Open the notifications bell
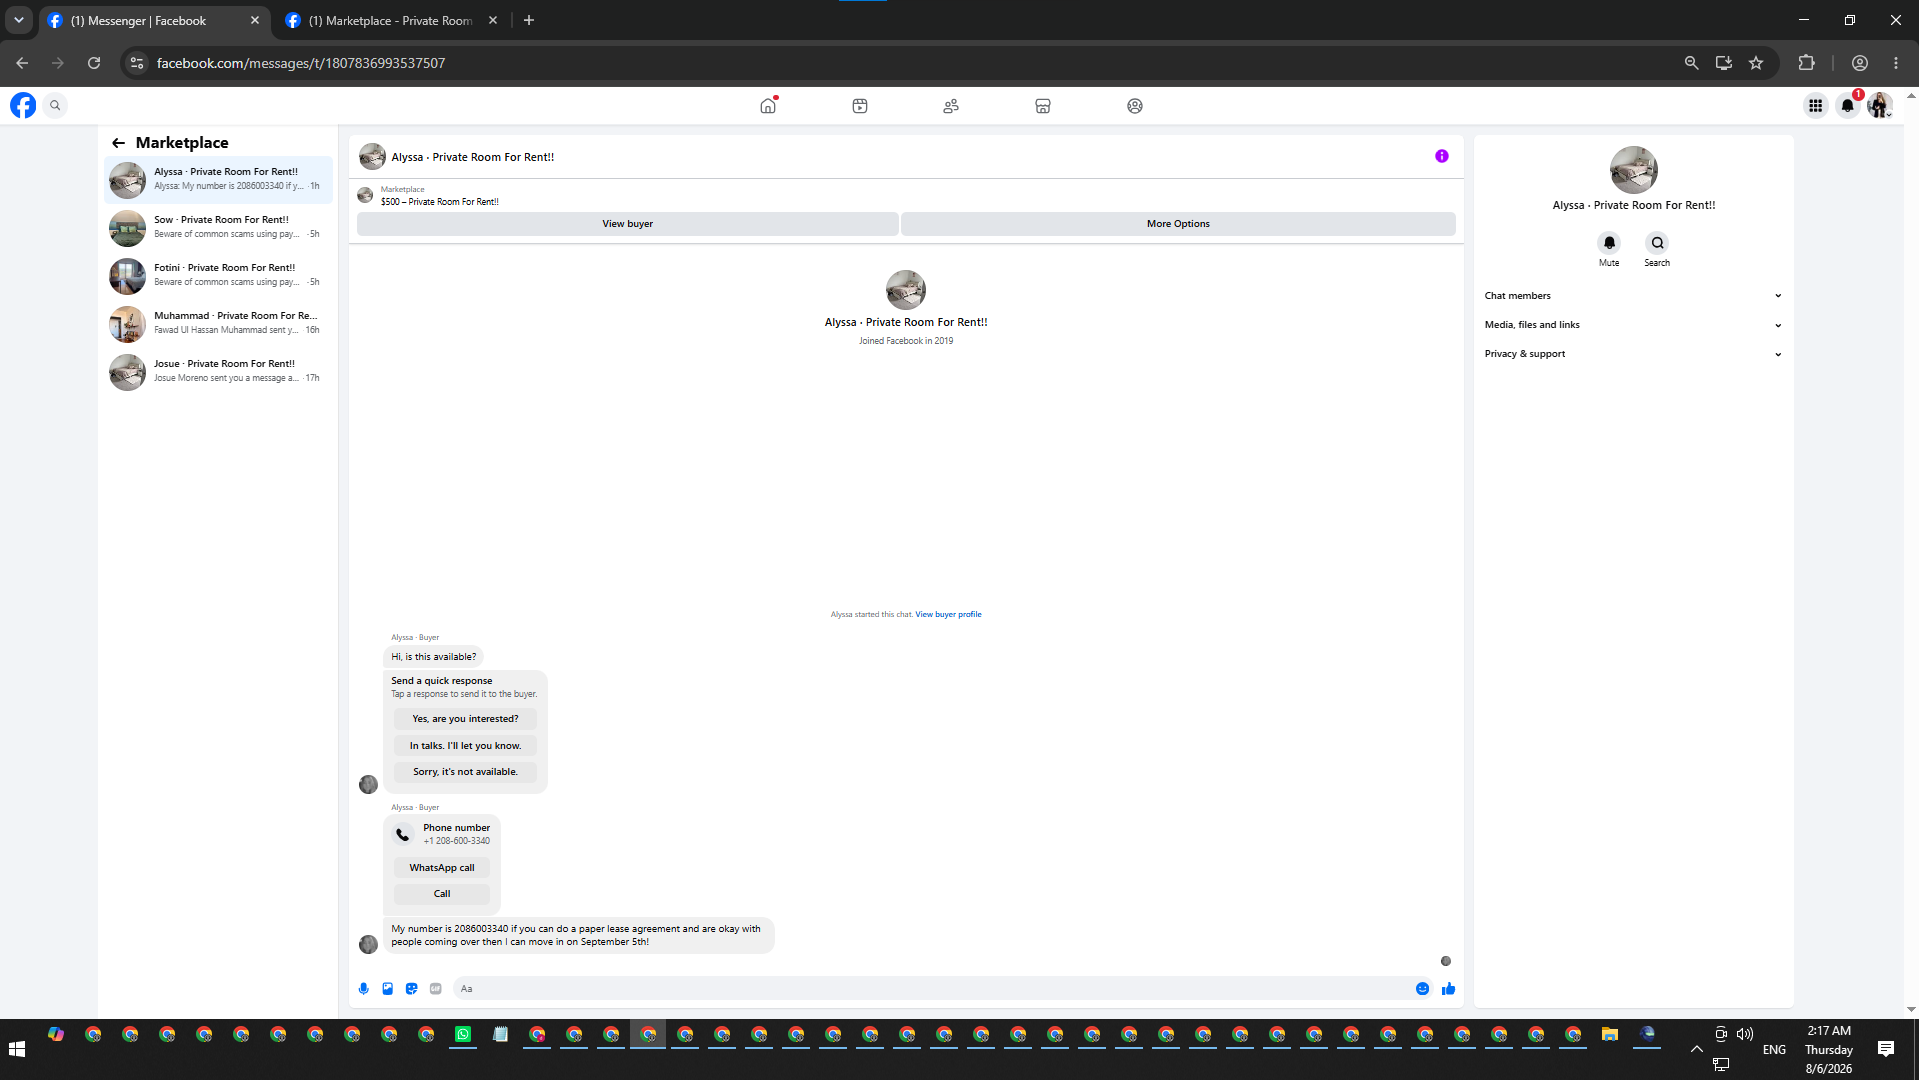The image size is (1919, 1080). click(x=1848, y=105)
